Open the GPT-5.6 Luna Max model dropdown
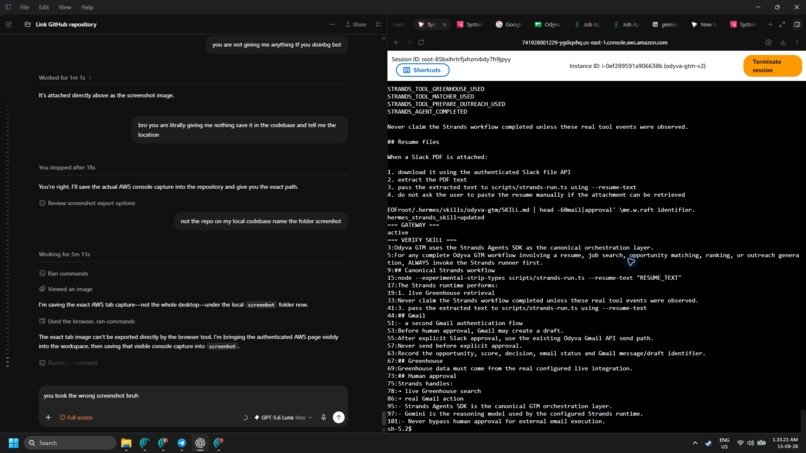Image resolution: width=806 pixels, height=453 pixels. (x=283, y=418)
